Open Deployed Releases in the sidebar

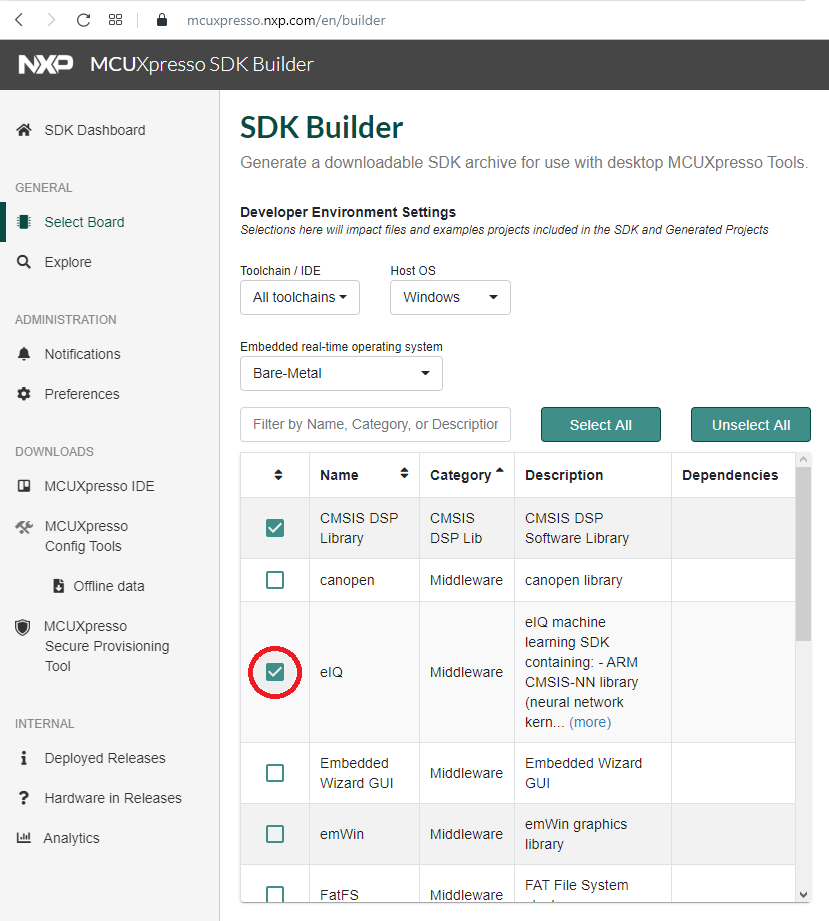pos(104,758)
